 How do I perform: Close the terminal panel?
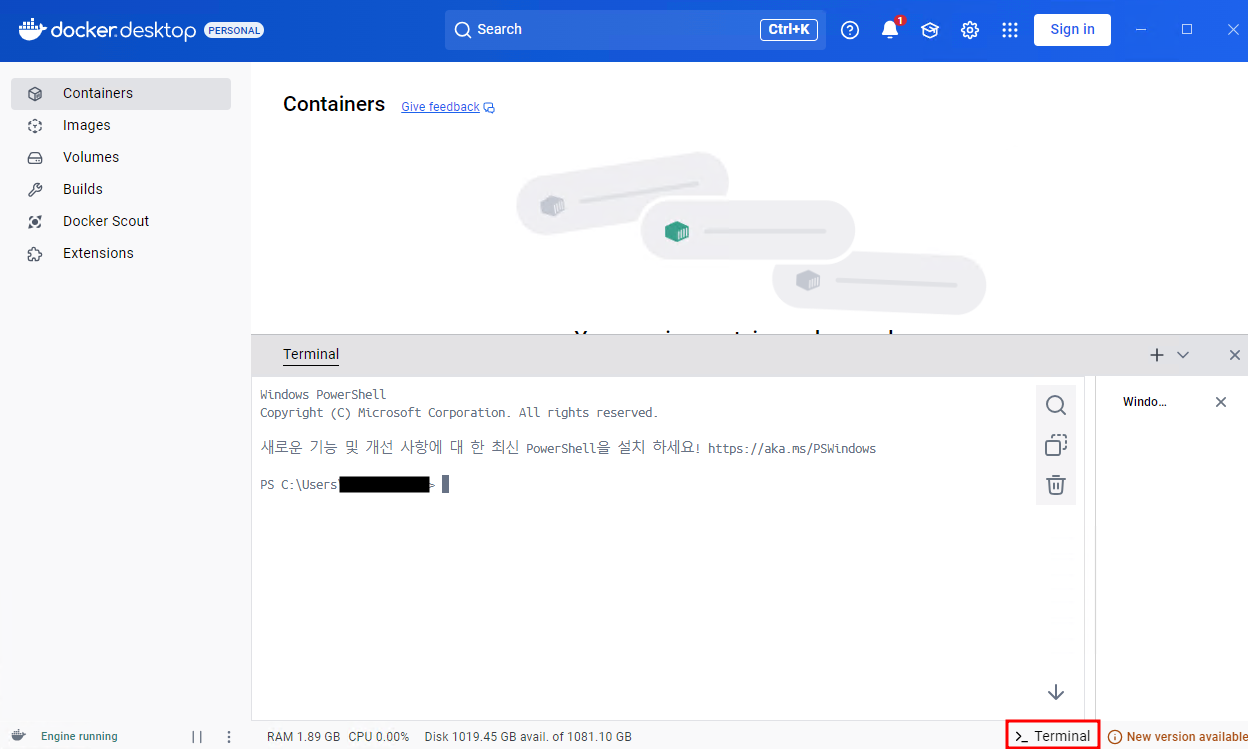point(1235,355)
